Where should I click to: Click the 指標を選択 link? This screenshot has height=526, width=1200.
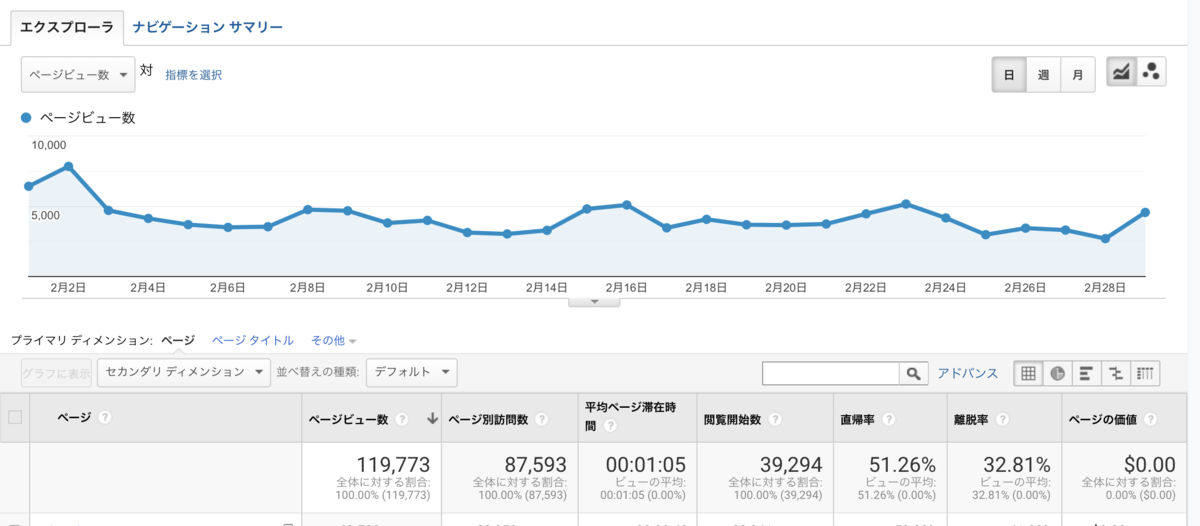coord(194,74)
